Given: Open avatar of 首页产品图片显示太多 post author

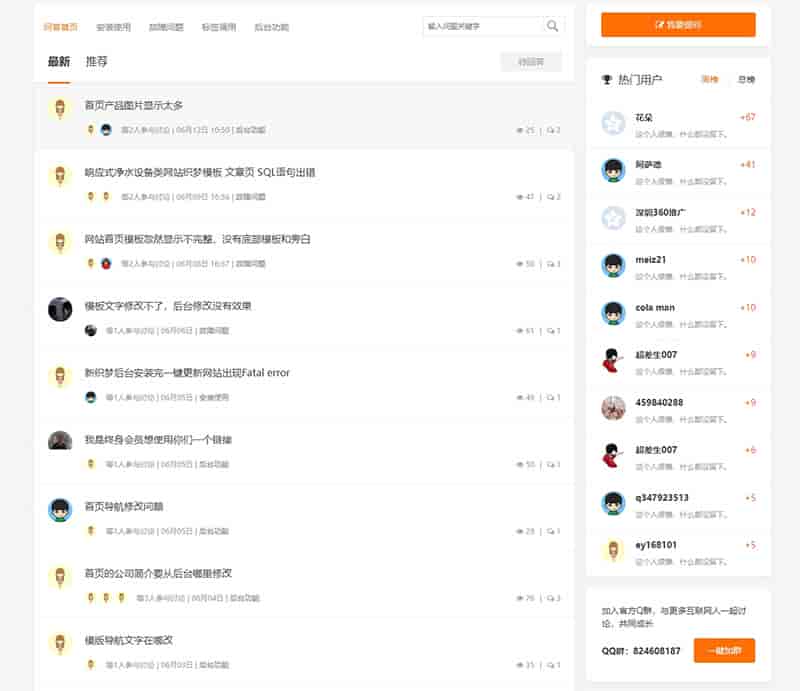Looking at the screenshot, I should coord(60,109).
